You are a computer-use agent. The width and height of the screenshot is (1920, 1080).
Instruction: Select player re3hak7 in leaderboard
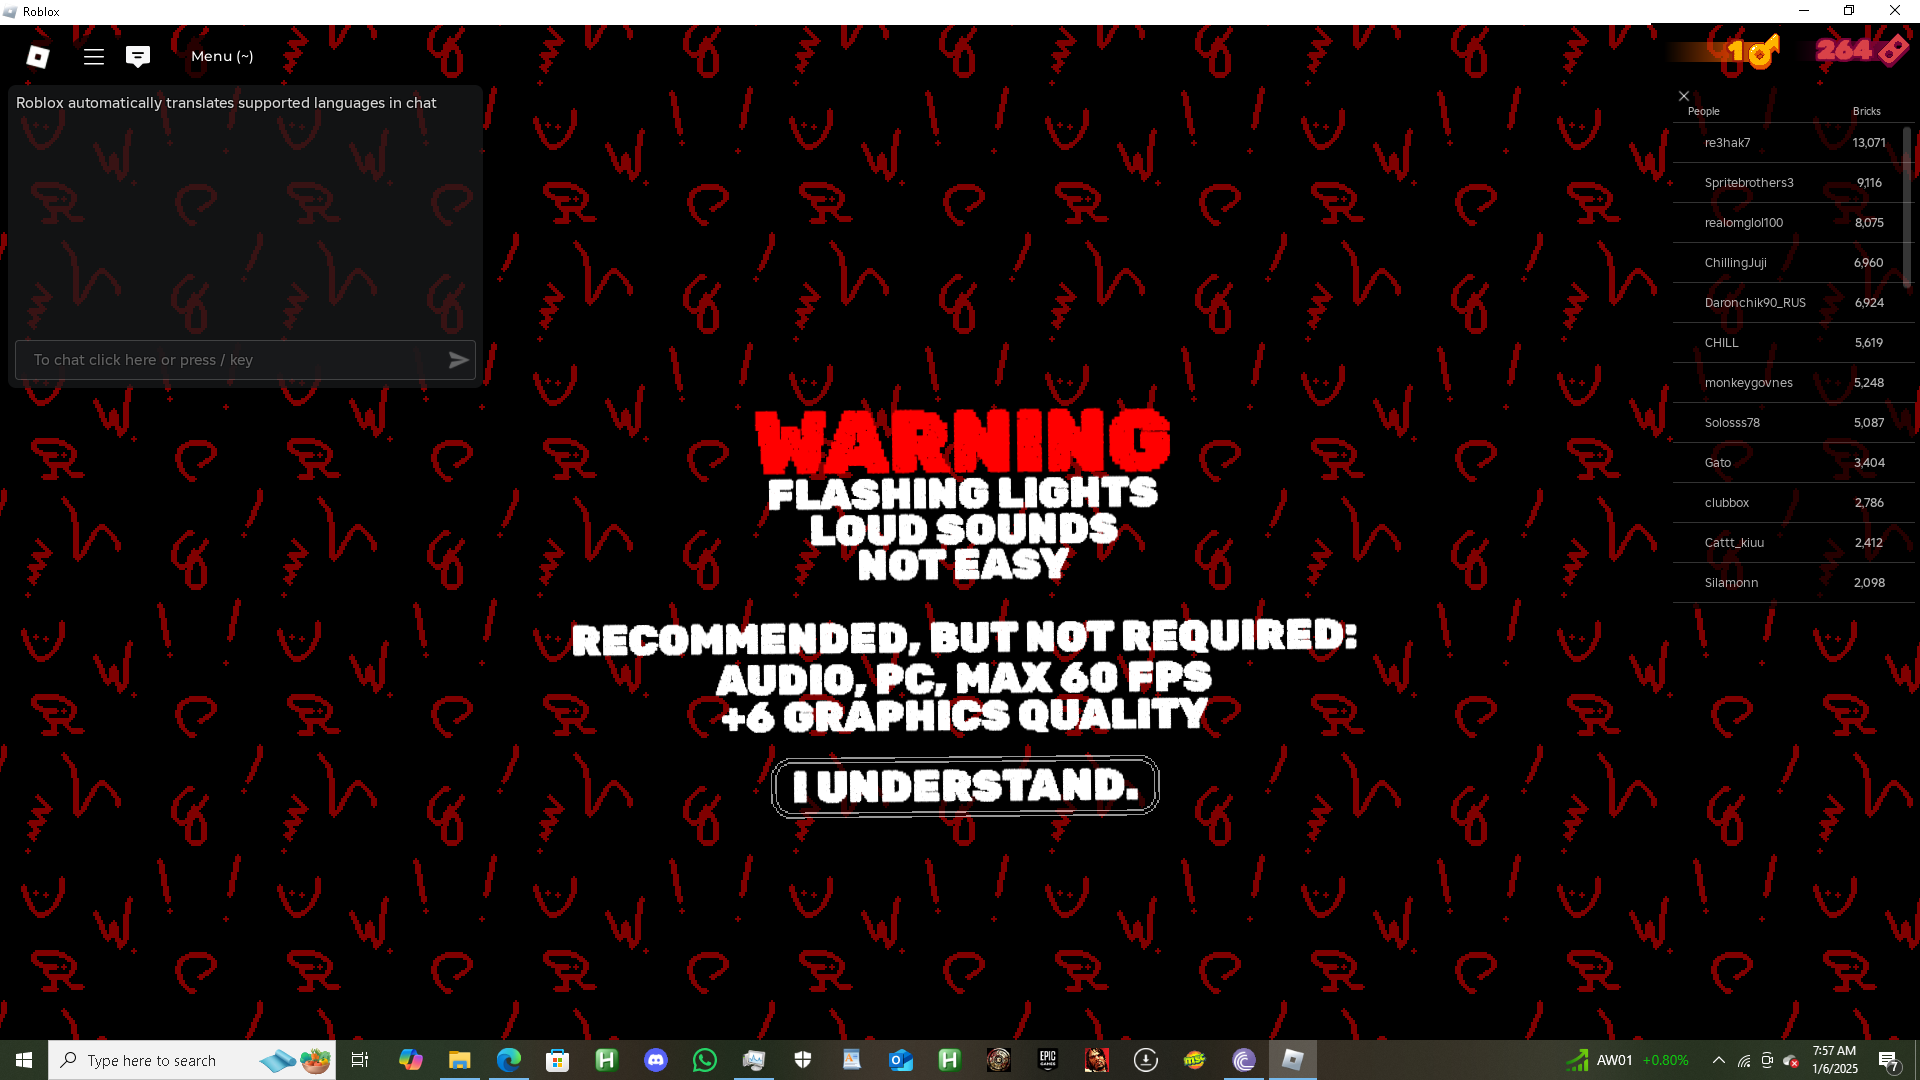point(1727,143)
